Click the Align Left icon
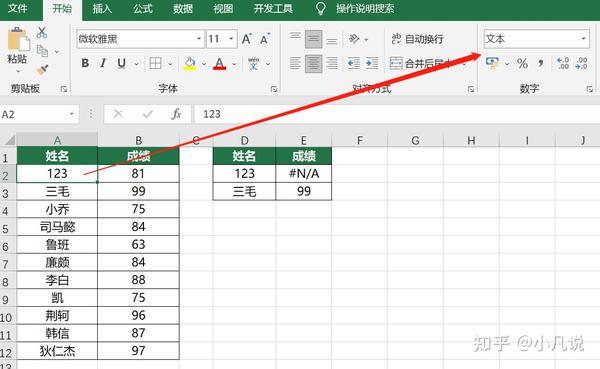Image resolution: width=600 pixels, height=369 pixels. [x=295, y=64]
